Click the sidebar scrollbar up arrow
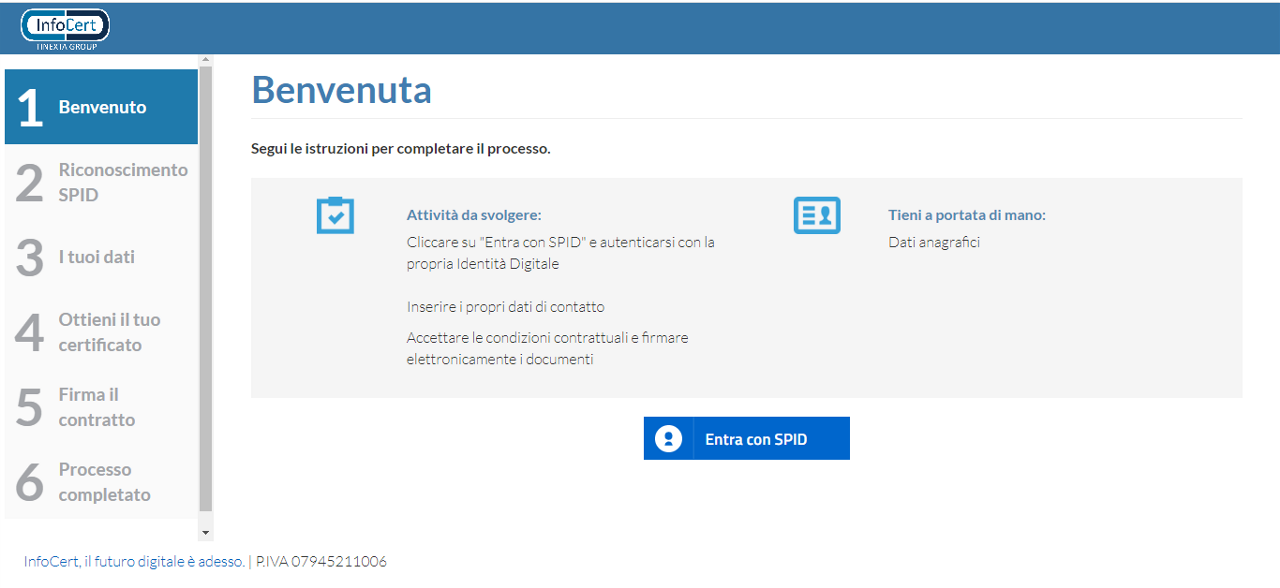This screenshot has width=1280, height=588. click(x=206, y=60)
